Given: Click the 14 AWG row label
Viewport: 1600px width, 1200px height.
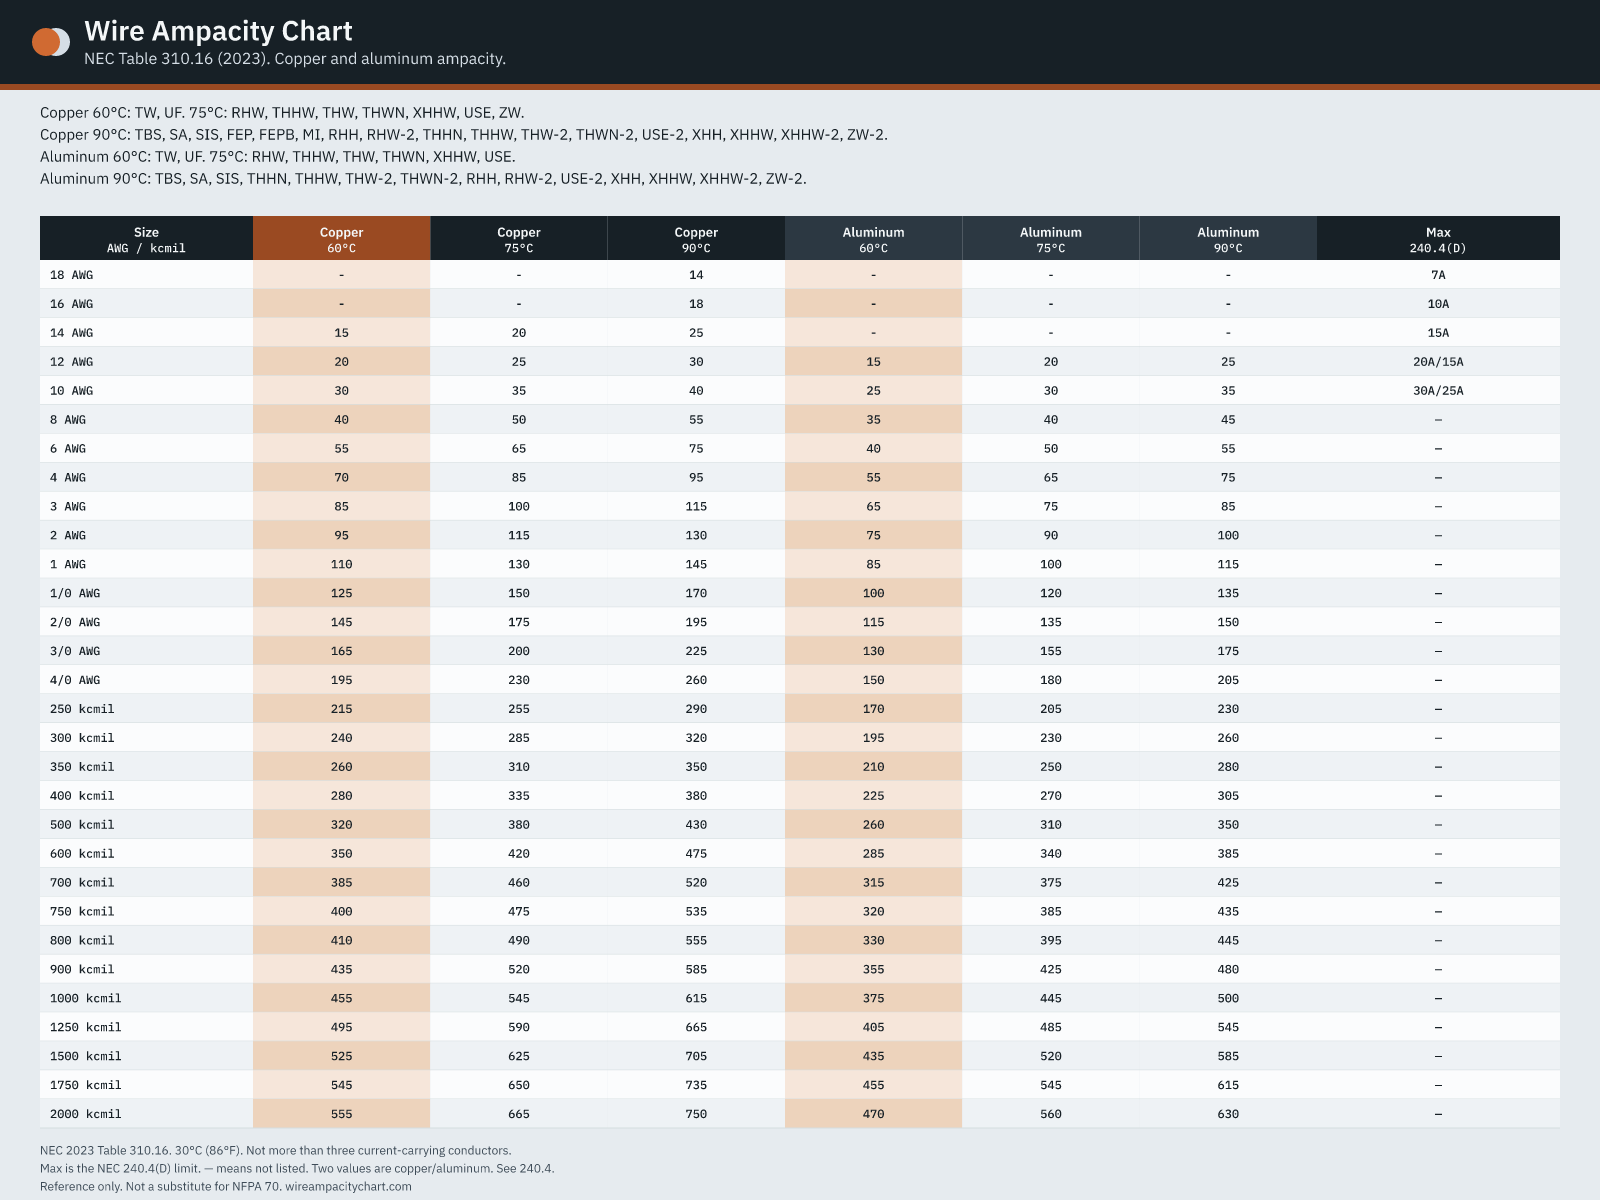Looking at the screenshot, I should (71, 333).
